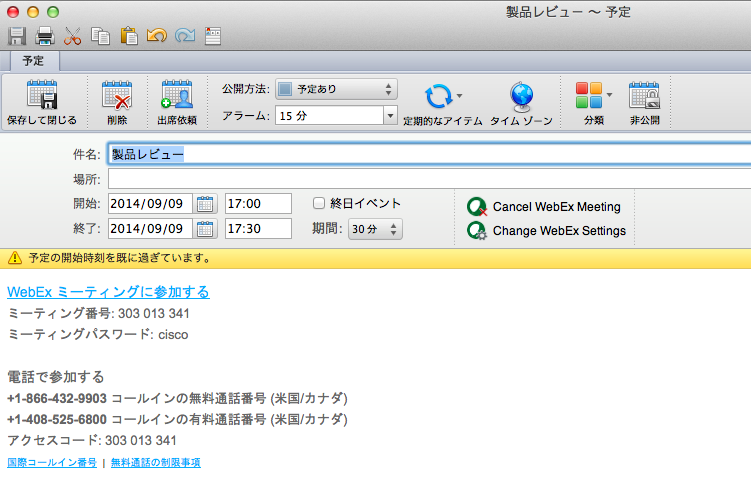This screenshot has height=478, width=751.
Task: Select the 予定 tab
Action: [33, 61]
